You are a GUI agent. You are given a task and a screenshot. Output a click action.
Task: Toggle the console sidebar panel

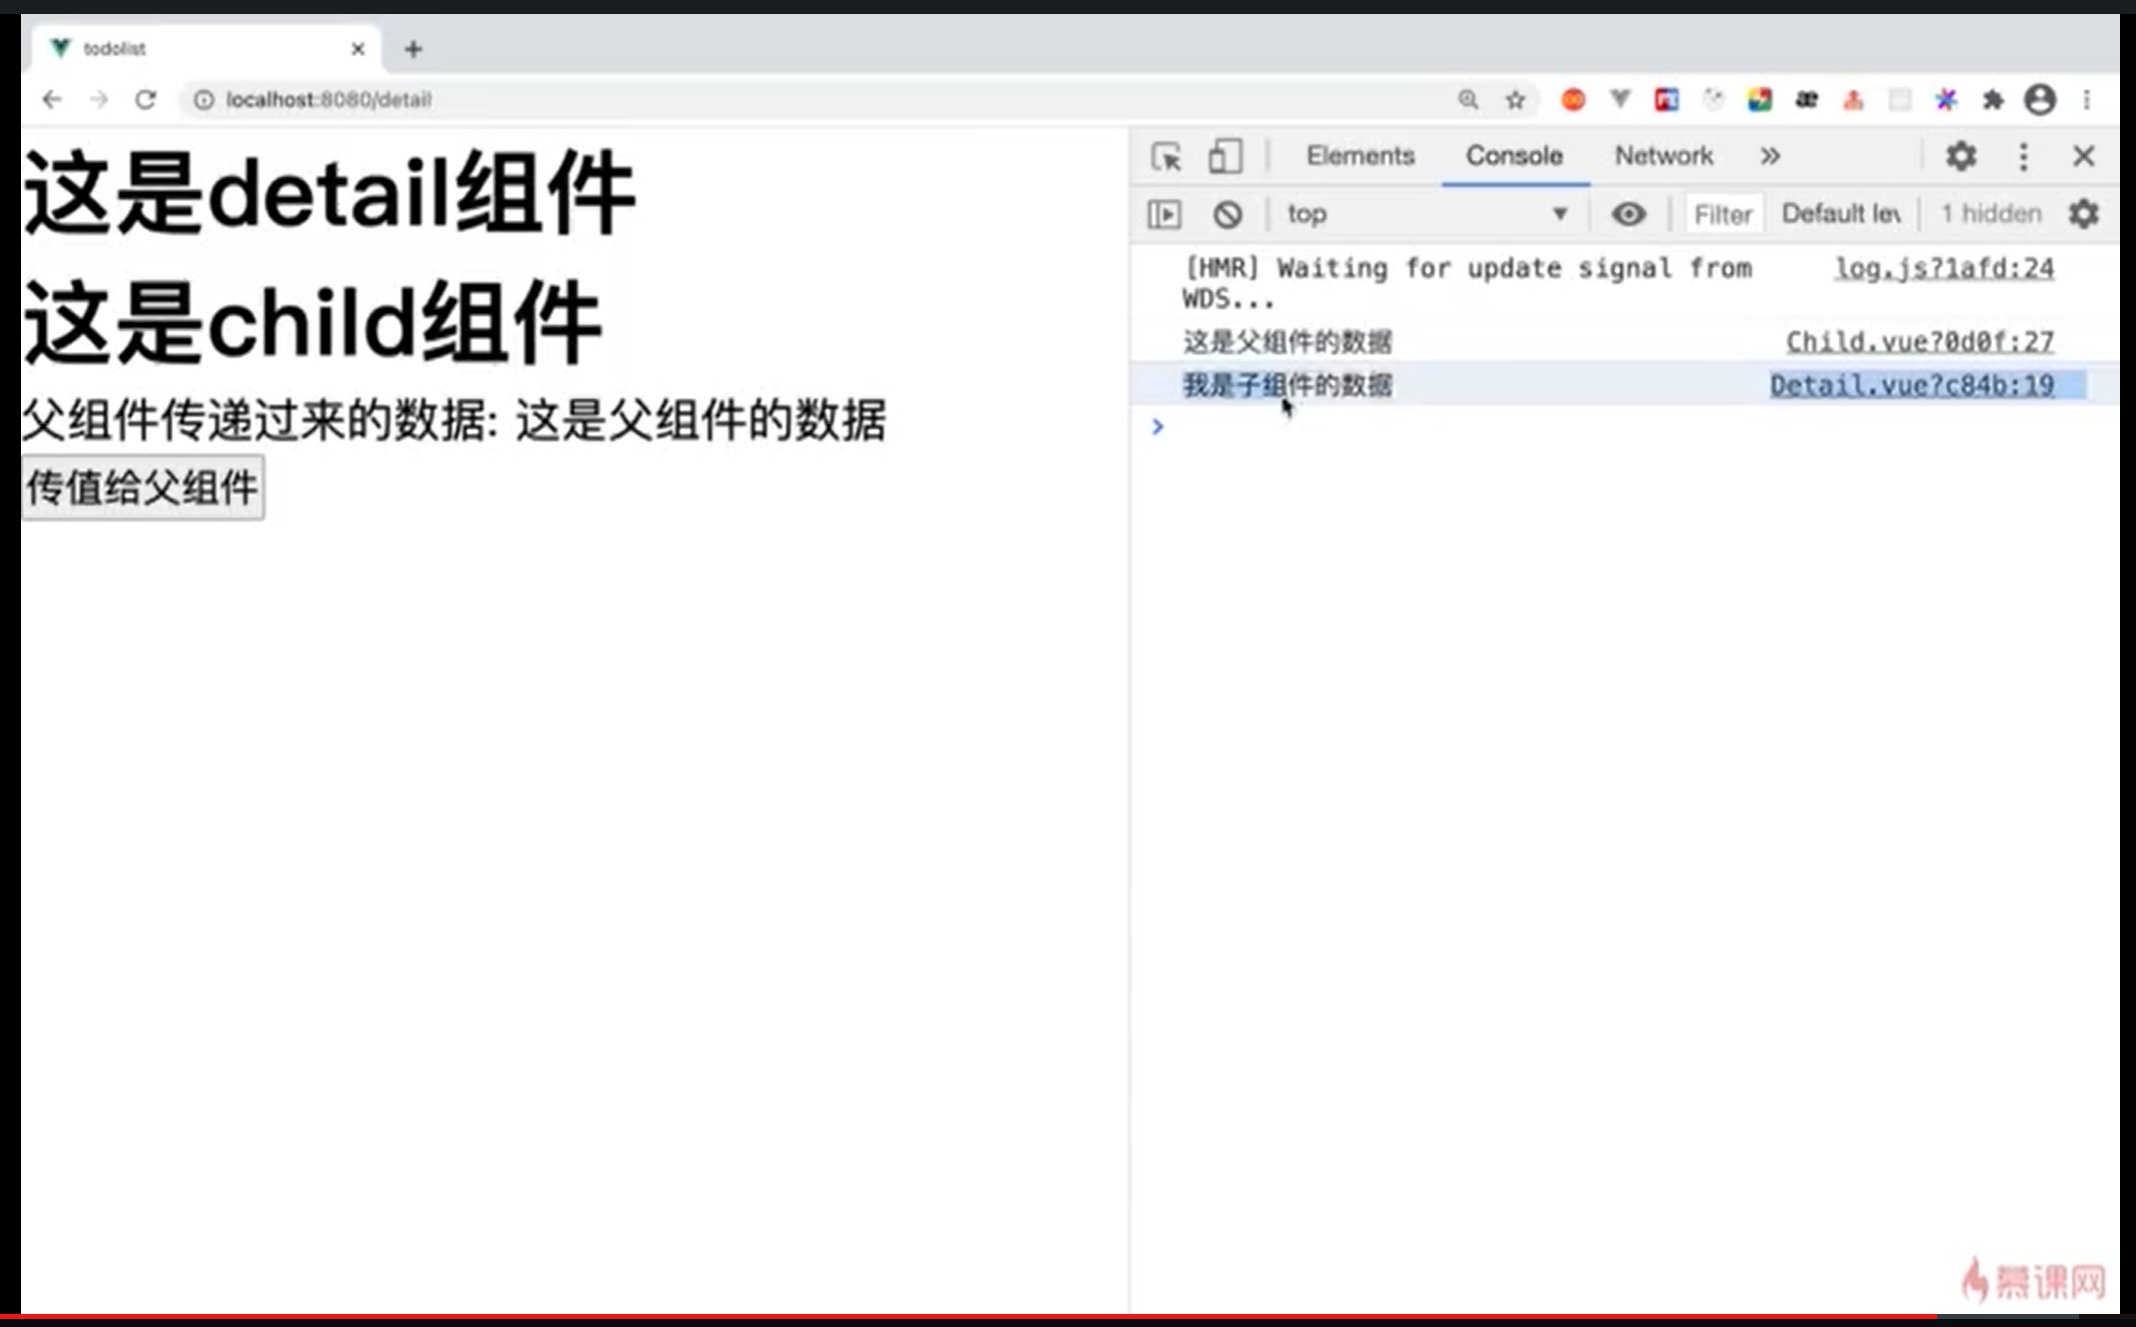(1165, 214)
